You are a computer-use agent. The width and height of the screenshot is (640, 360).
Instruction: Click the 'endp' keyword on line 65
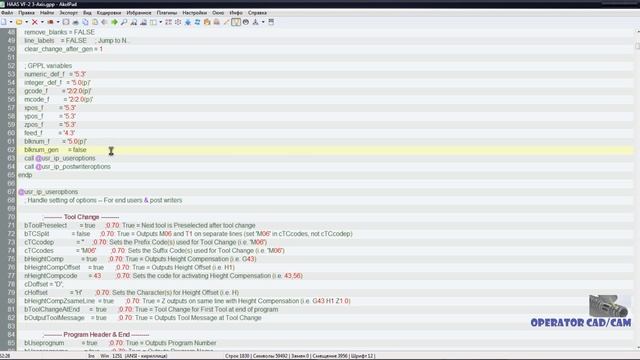[25, 175]
